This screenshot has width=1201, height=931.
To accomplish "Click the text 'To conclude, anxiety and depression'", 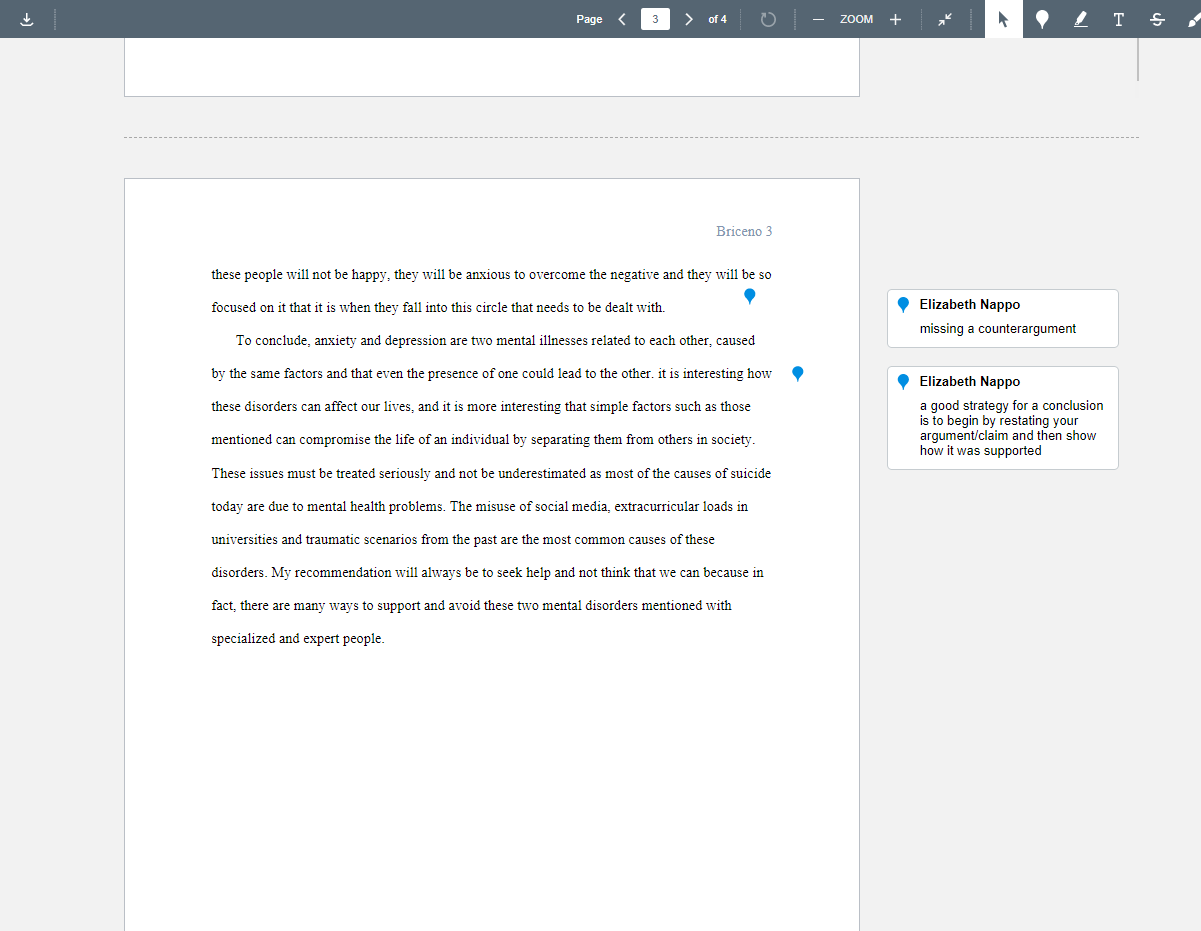I will pos(341,340).
